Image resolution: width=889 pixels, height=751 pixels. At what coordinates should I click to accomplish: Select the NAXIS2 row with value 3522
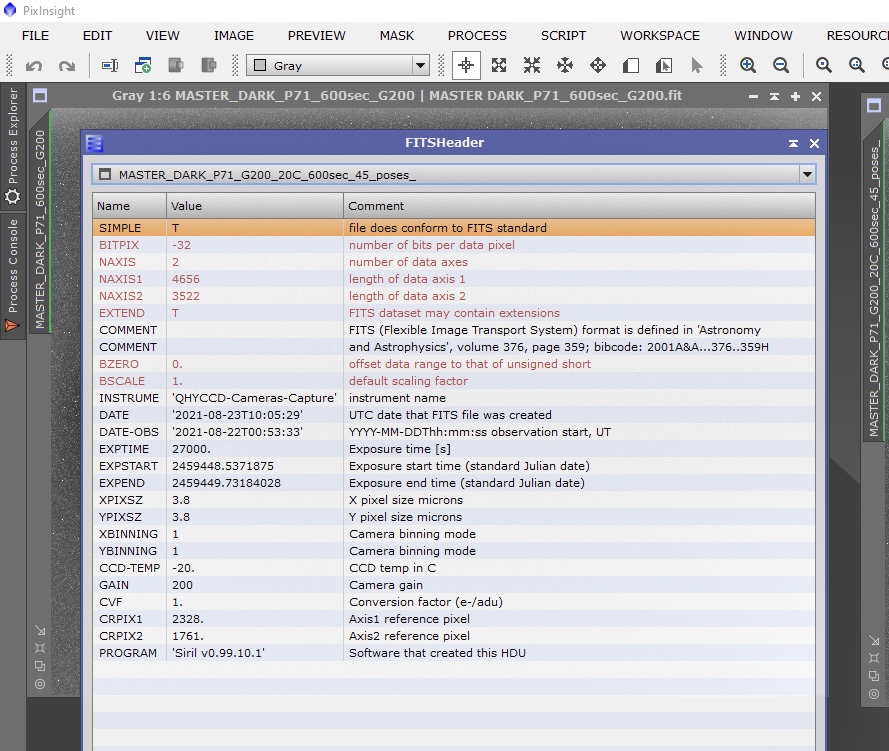click(x=454, y=296)
